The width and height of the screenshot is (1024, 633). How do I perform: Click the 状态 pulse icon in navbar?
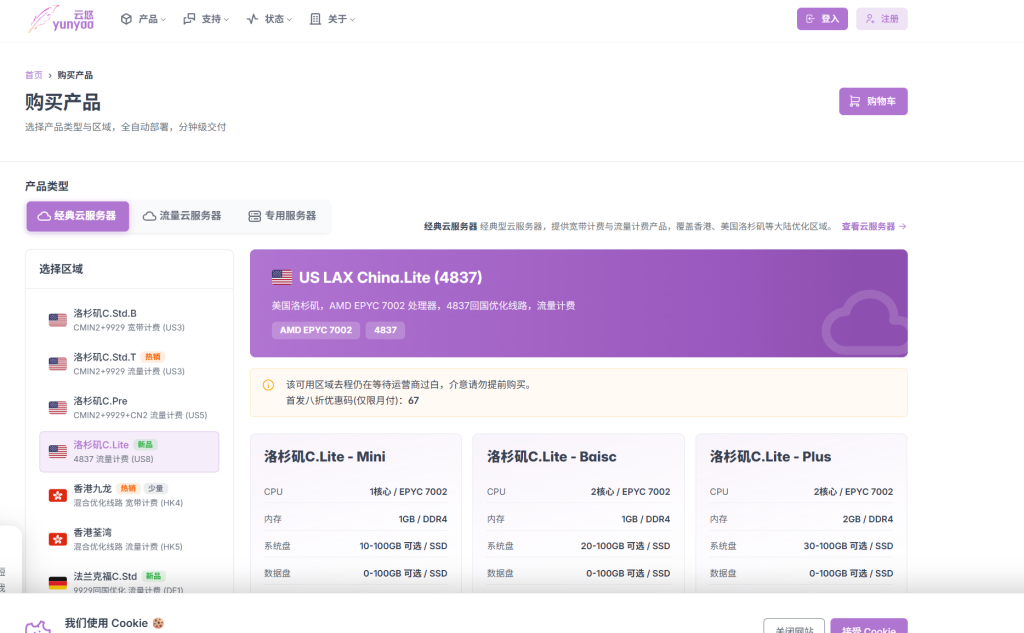(252, 19)
